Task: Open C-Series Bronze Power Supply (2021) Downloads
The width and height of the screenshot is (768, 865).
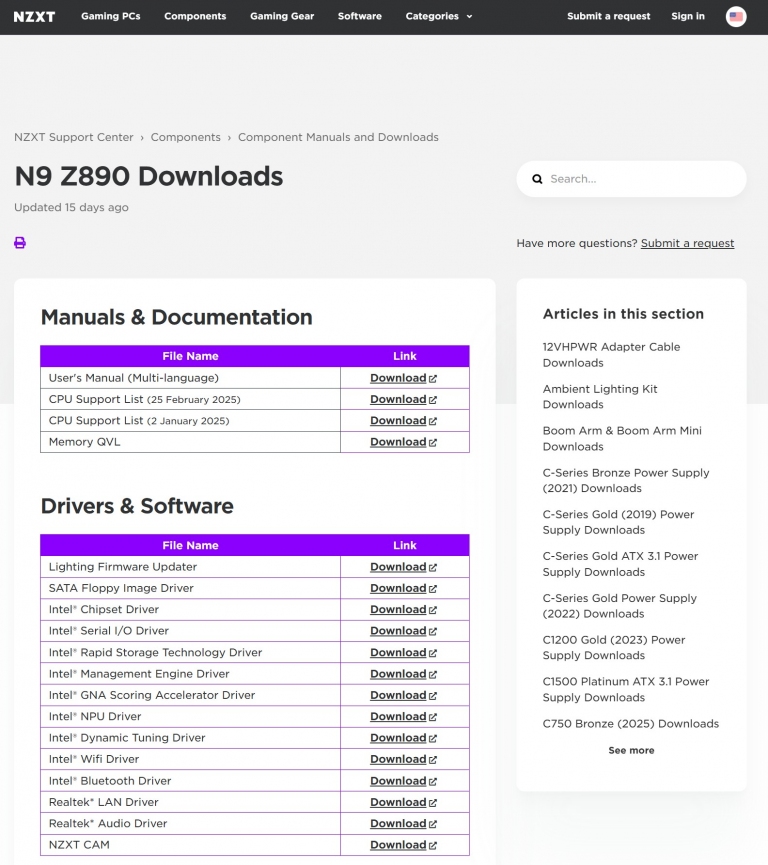Action: (626, 480)
